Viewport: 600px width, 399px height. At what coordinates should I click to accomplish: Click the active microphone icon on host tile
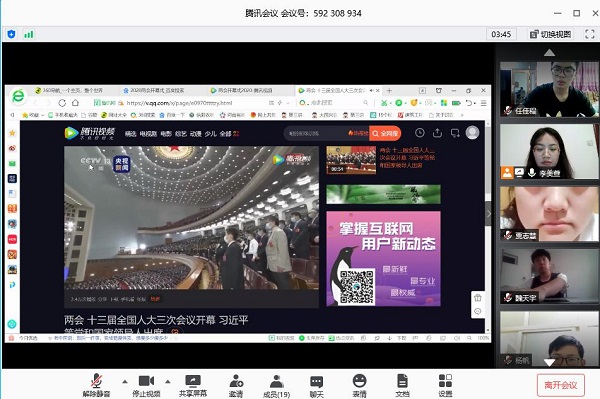click(532, 173)
